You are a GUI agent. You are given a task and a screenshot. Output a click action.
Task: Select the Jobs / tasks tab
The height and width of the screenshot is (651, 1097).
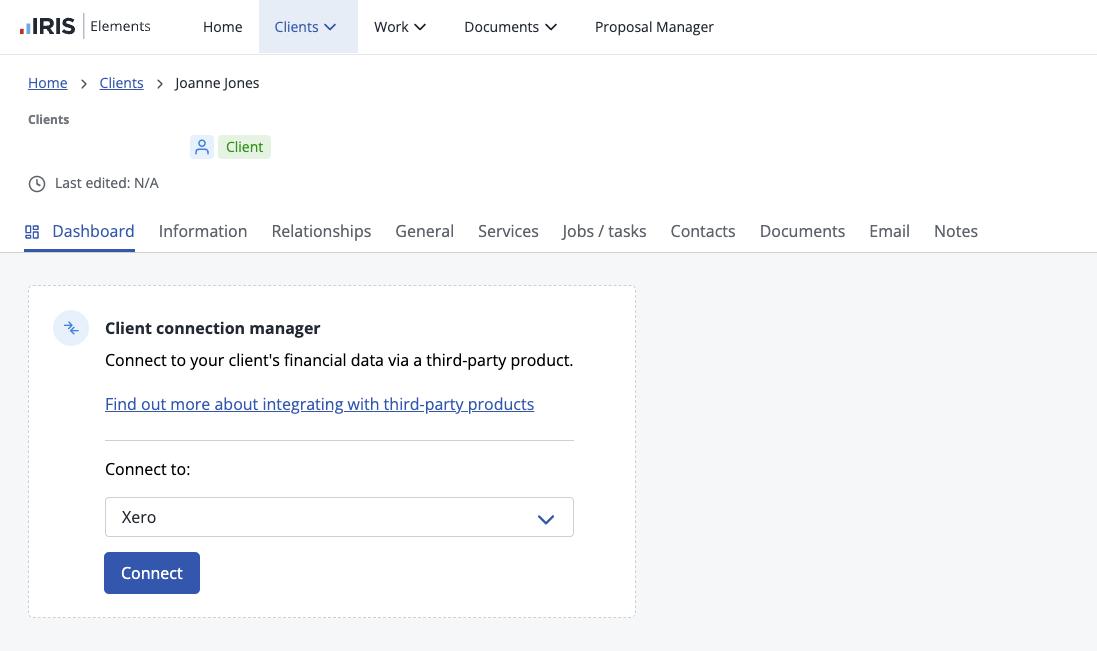tap(604, 231)
